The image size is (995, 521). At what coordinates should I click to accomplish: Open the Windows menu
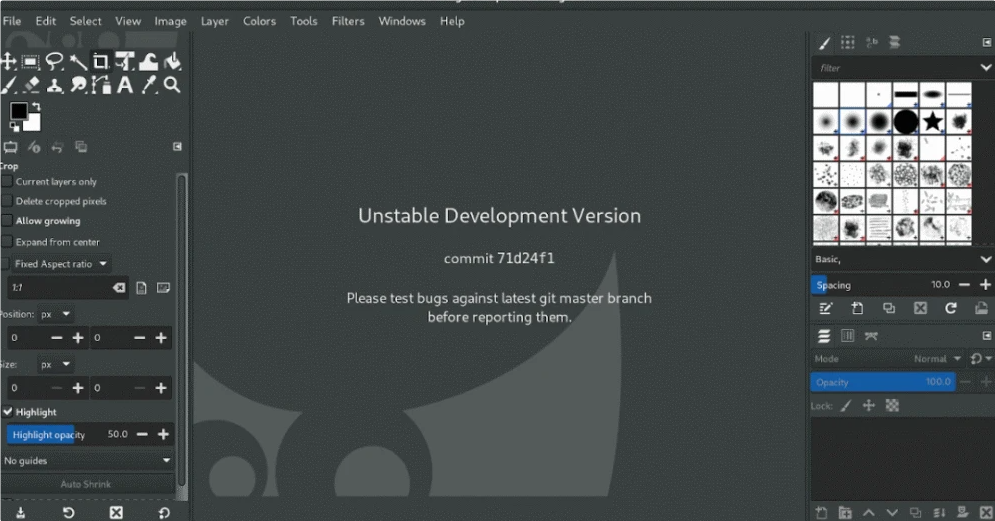coord(402,21)
